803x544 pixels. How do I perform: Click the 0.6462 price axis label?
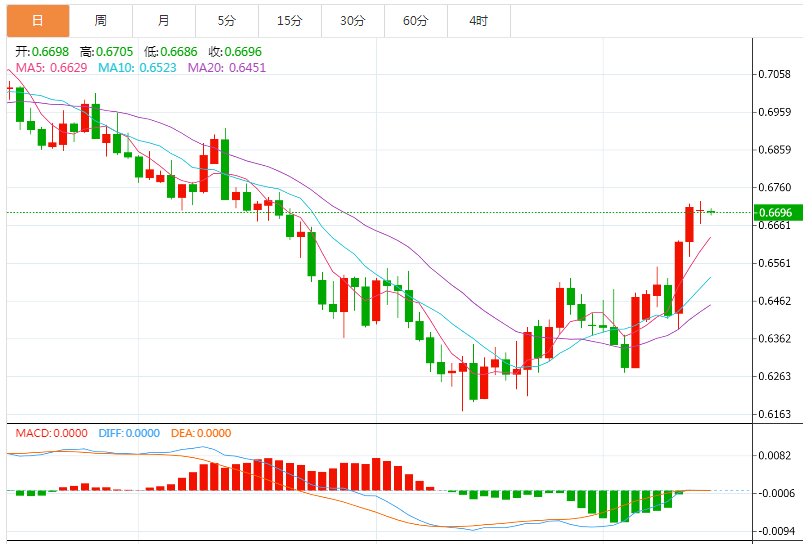point(774,301)
